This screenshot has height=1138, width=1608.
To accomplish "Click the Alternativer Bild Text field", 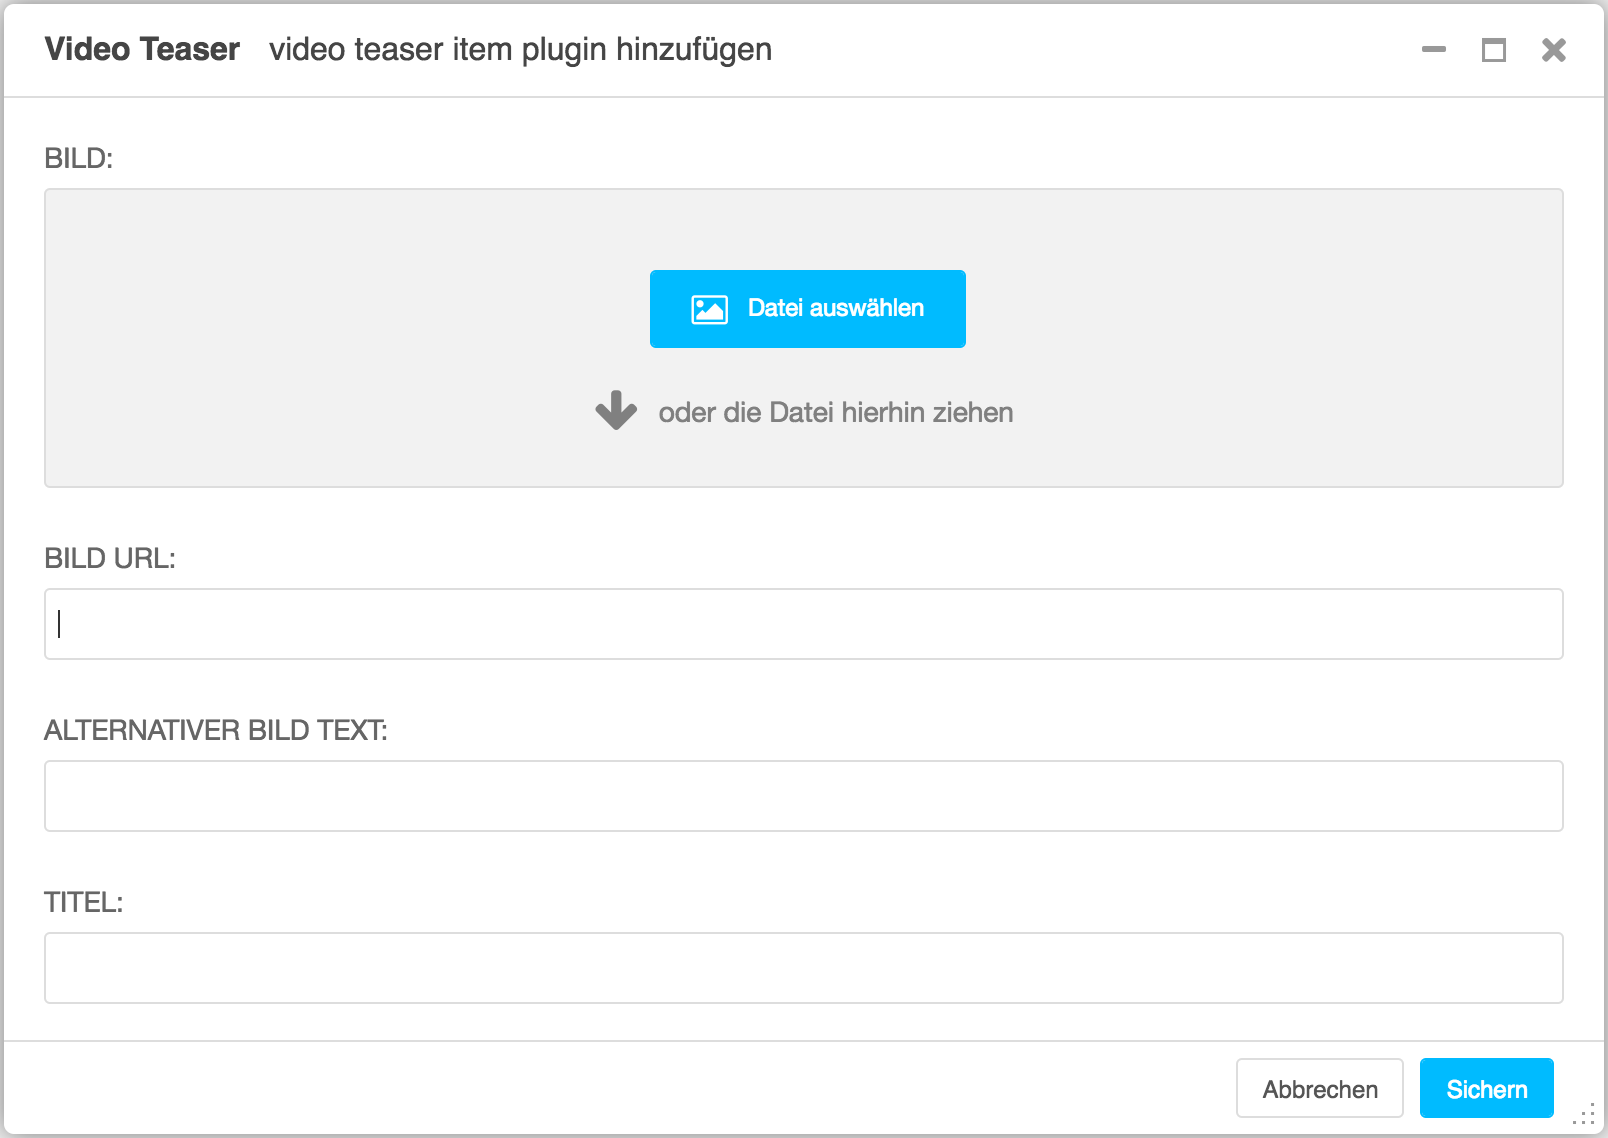I will [803, 796].
